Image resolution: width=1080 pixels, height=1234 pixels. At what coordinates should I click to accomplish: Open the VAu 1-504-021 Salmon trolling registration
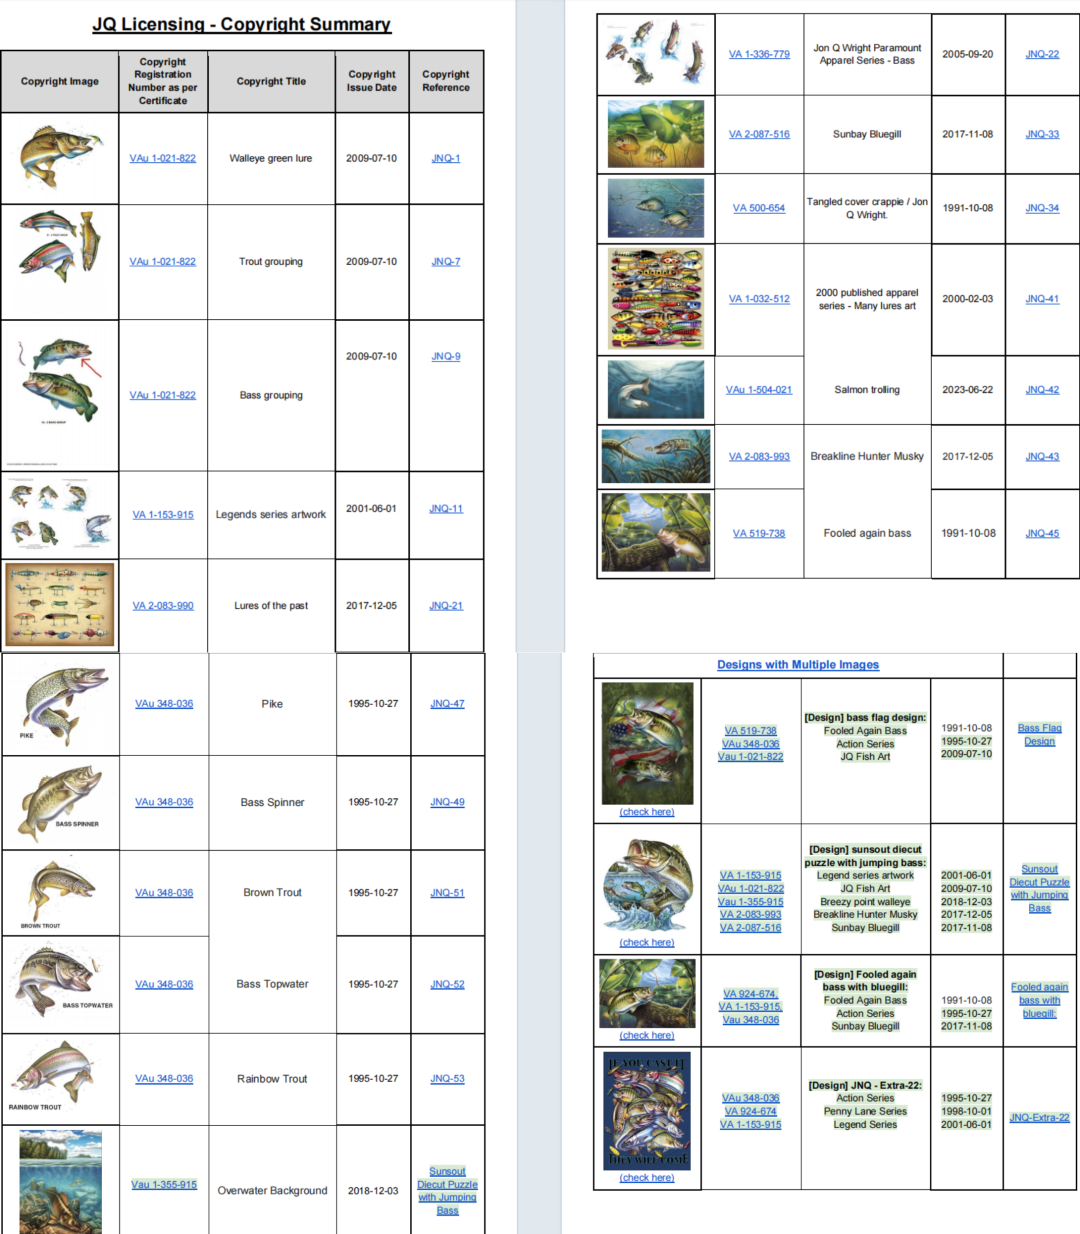[758, 389]
